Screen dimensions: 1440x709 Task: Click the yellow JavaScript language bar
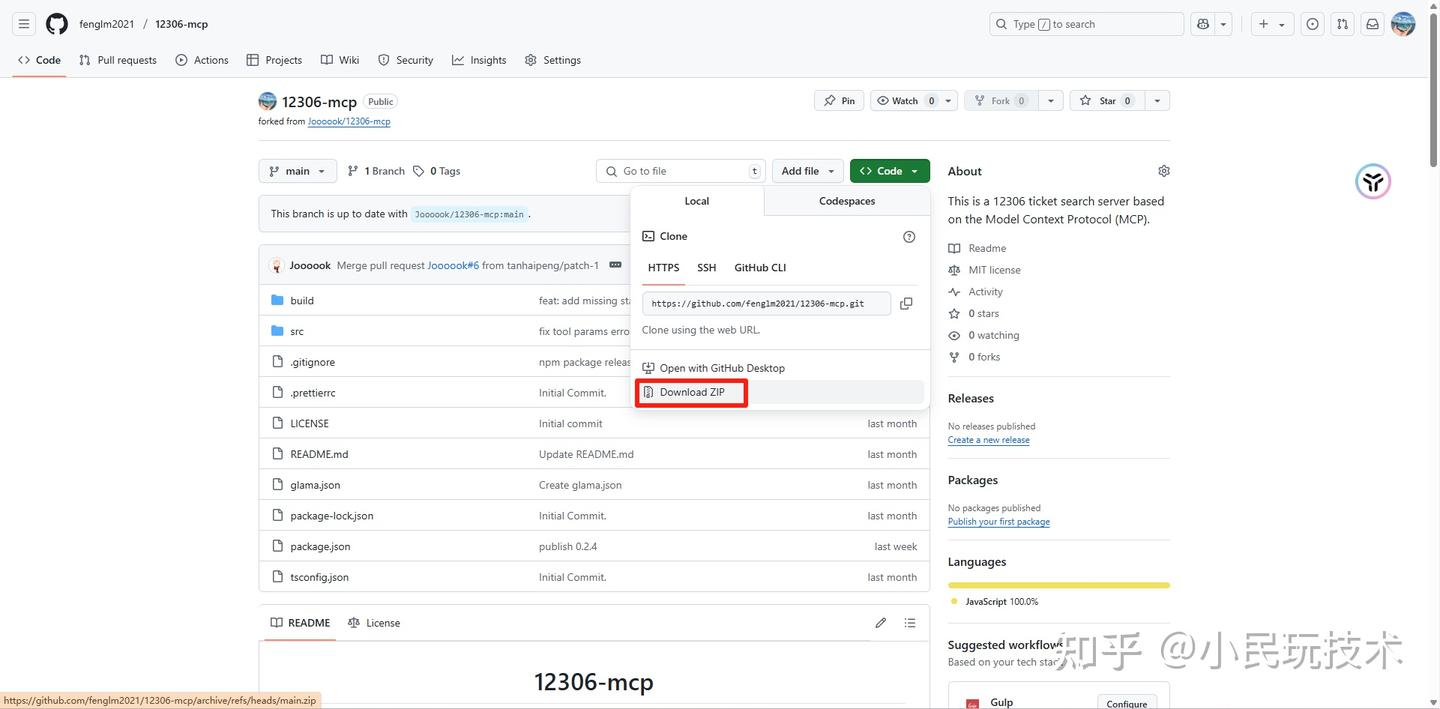(x=1058, y=585)
